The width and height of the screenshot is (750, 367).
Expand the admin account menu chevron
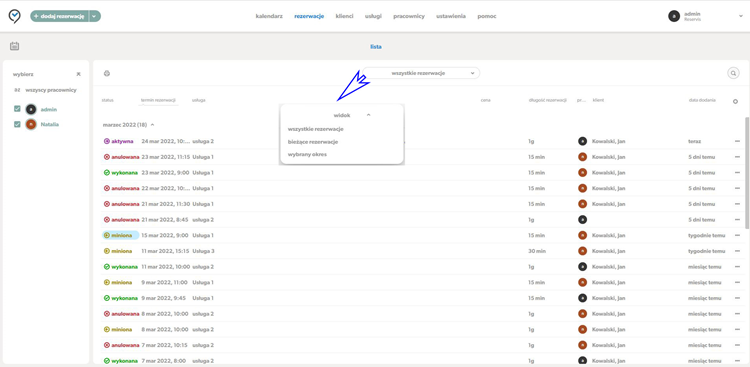(x=740, y=16)
